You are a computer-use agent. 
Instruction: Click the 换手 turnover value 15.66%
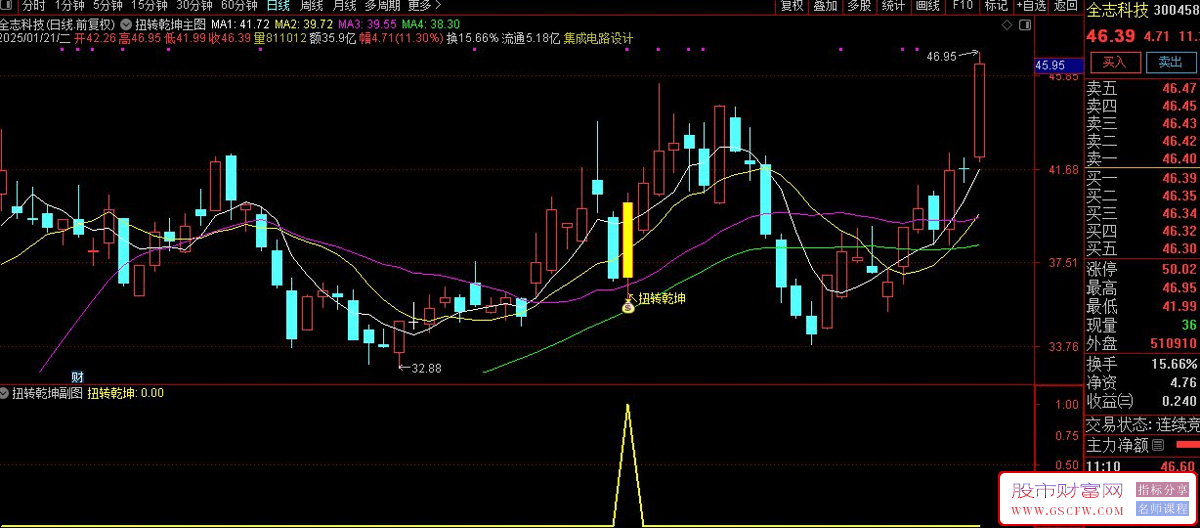click(x=1175, y=363)
